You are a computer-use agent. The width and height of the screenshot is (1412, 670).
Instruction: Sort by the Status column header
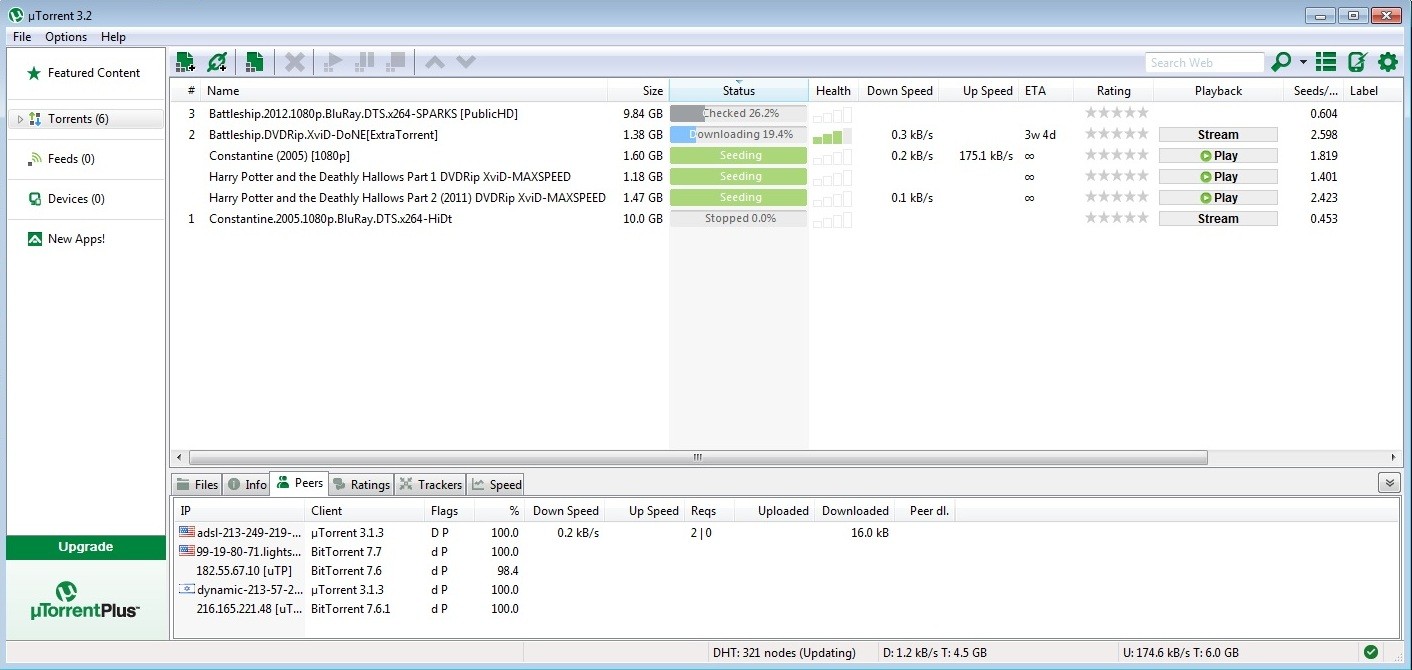(739, 91)
